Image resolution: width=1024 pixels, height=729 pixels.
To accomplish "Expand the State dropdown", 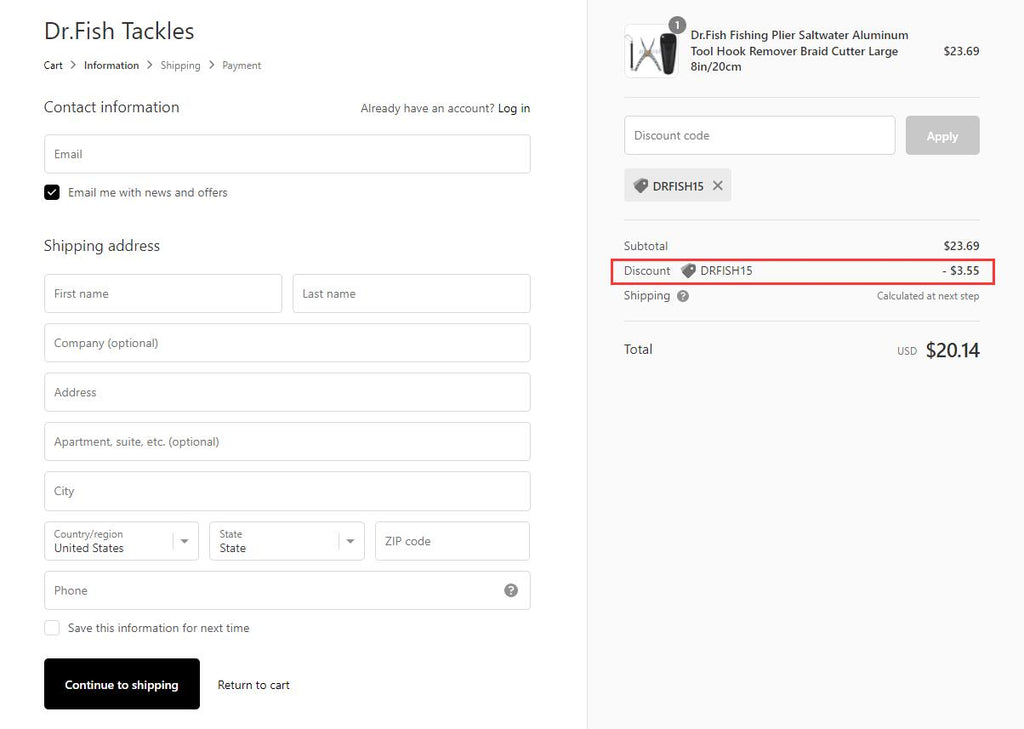I will point(286,541).
